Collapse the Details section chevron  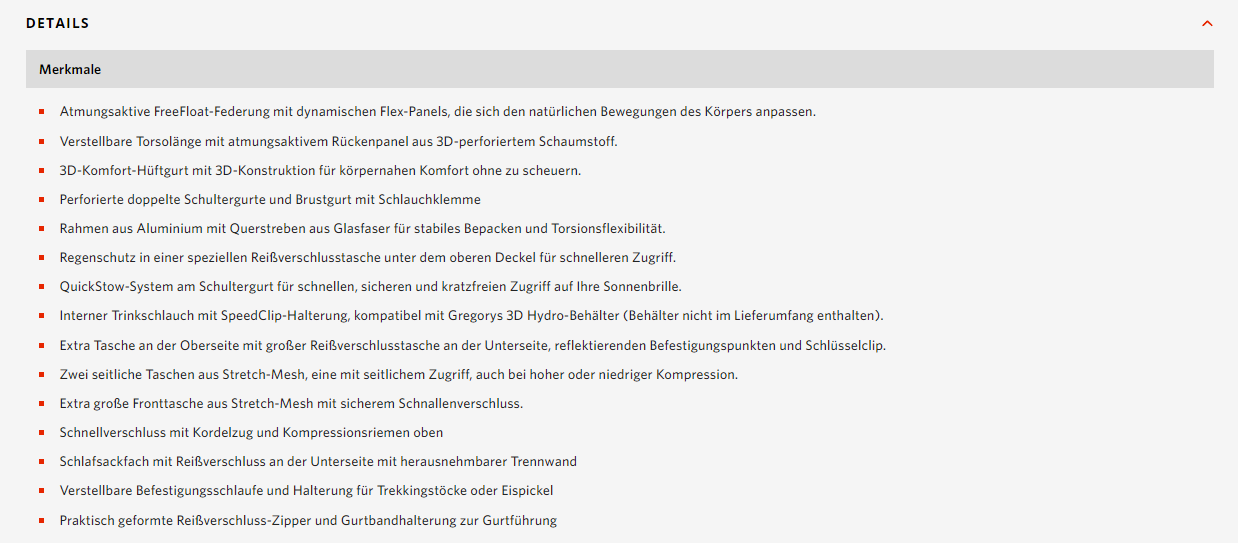tap(1207, 23)
